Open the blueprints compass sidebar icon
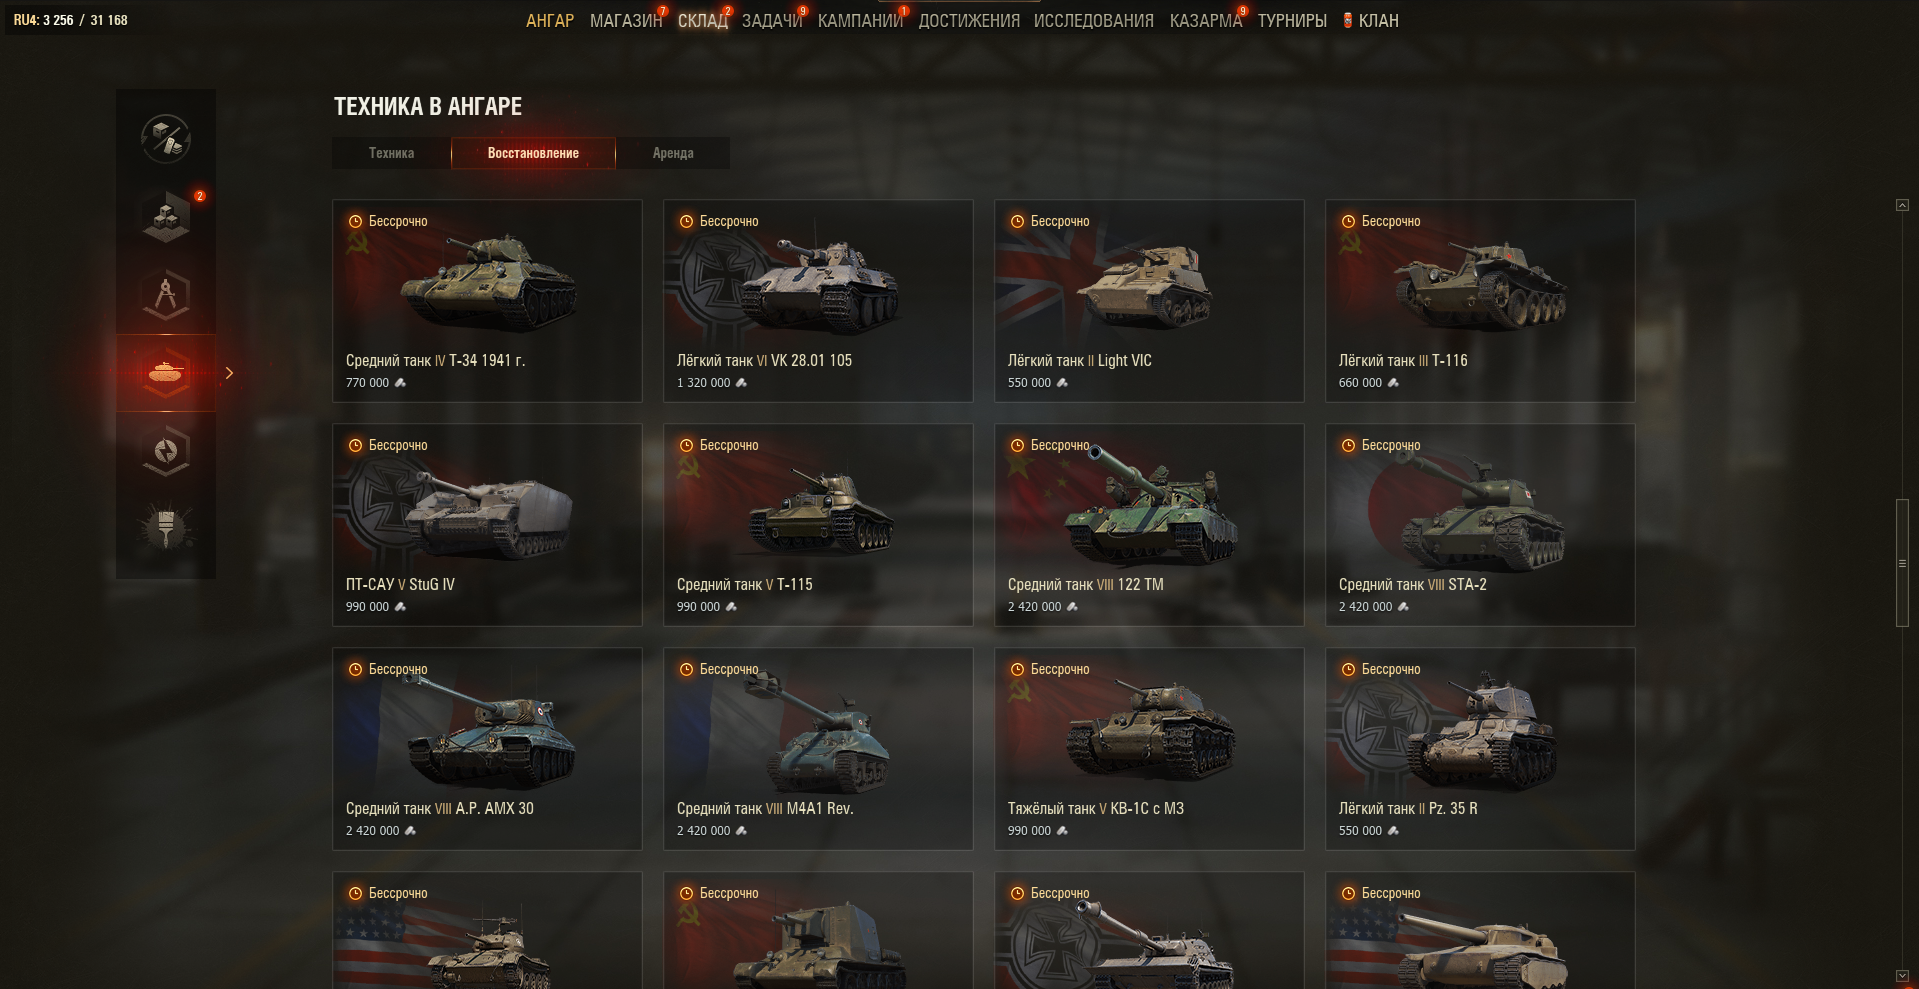Image resolution: width=1919 pixels, height=989 pixels. (166, 294)
